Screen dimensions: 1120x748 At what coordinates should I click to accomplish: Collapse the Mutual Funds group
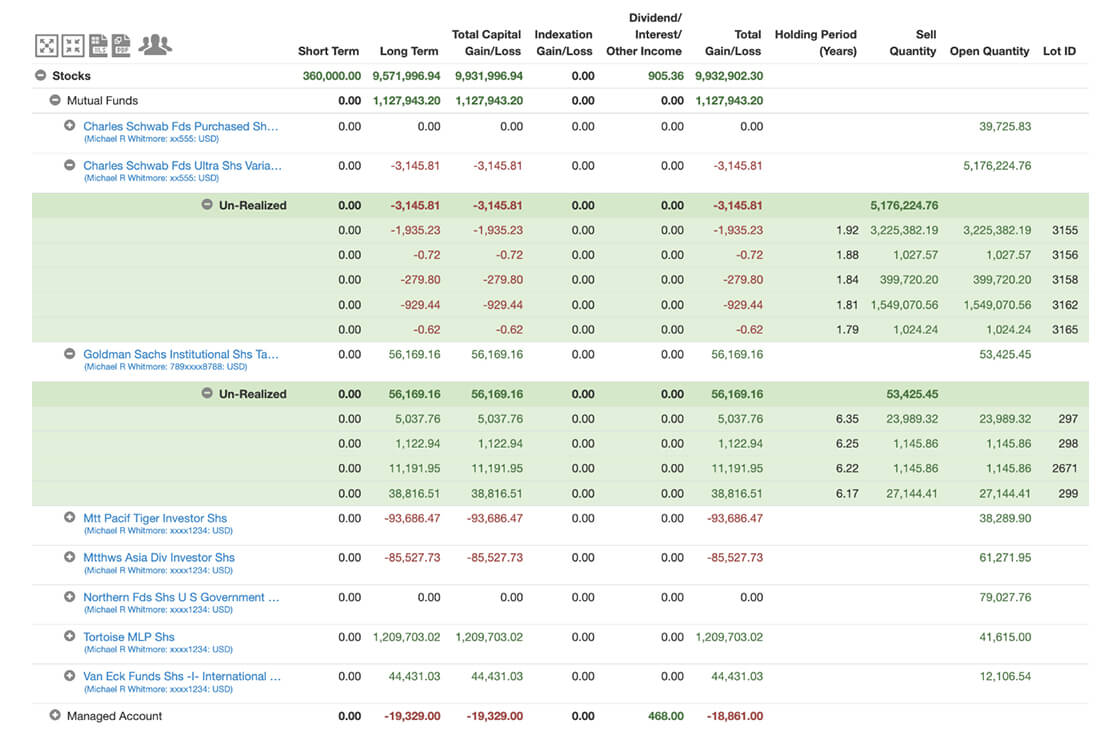point(55,101)
